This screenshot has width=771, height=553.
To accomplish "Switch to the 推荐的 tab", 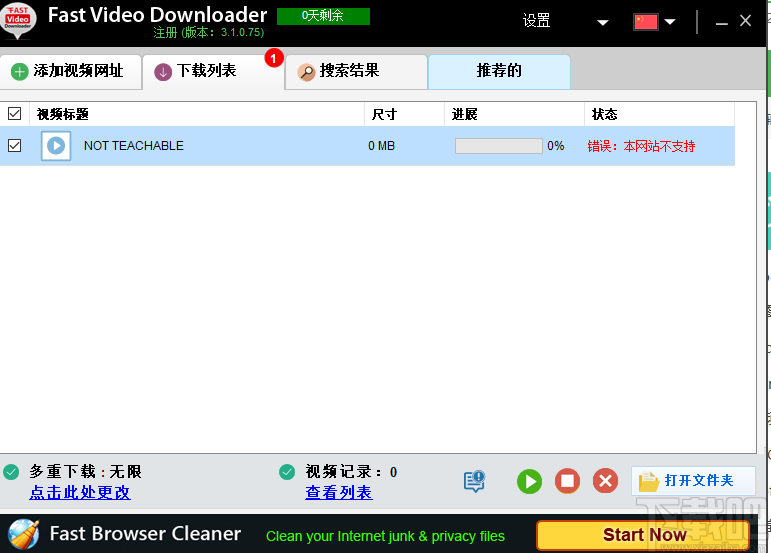I will 499,72.
